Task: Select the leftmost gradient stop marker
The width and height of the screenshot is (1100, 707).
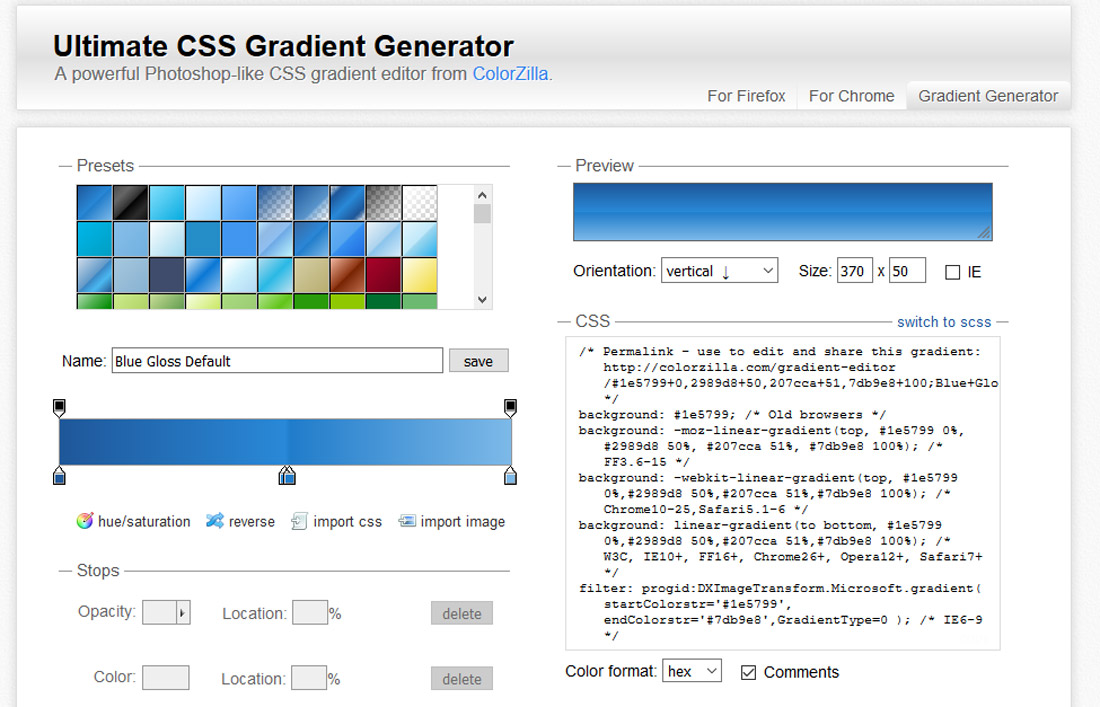Action: point(60,479)
